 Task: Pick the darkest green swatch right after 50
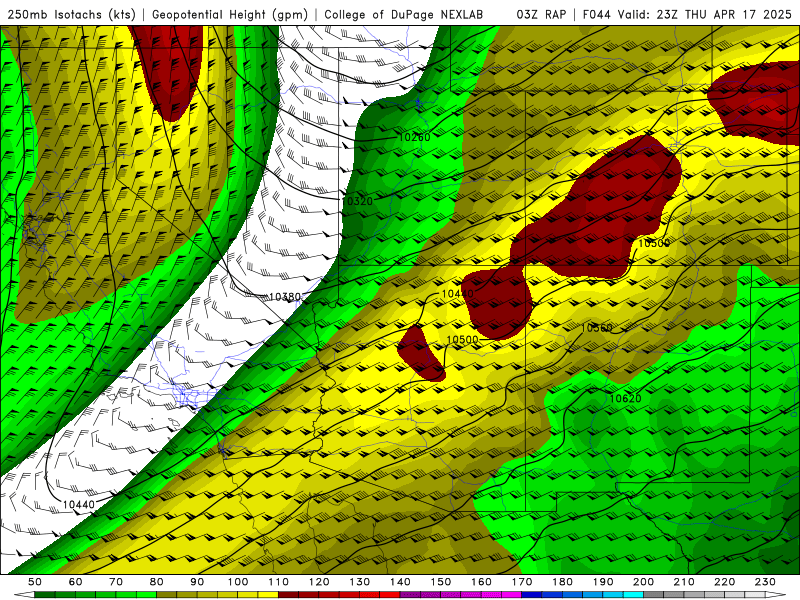tap(45, 595)
